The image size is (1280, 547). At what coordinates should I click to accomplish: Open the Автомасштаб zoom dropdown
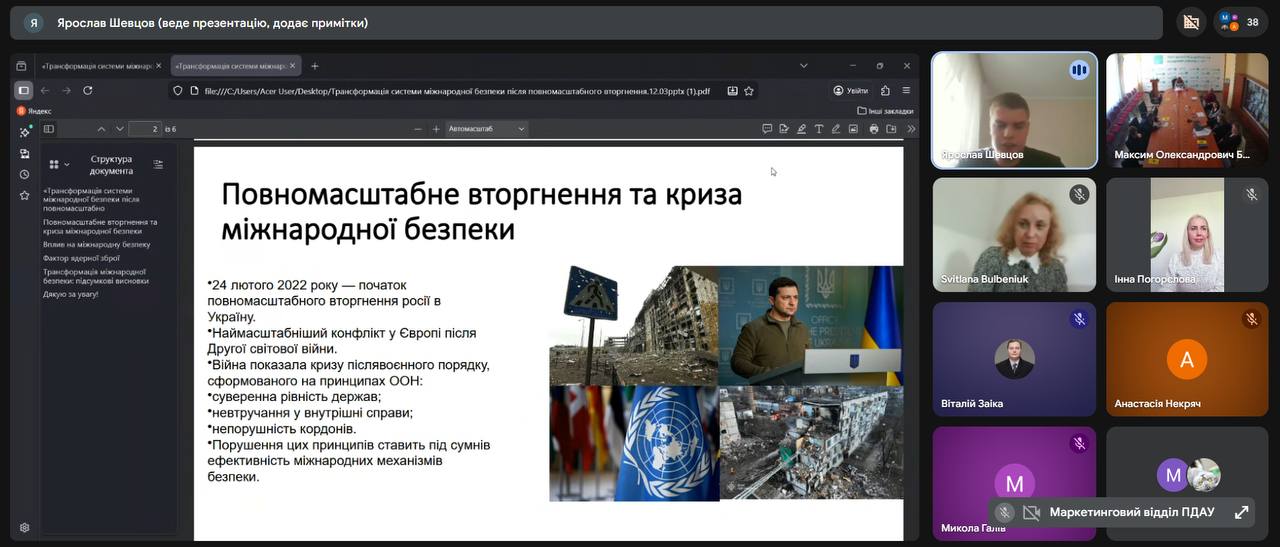coord(486,129)
